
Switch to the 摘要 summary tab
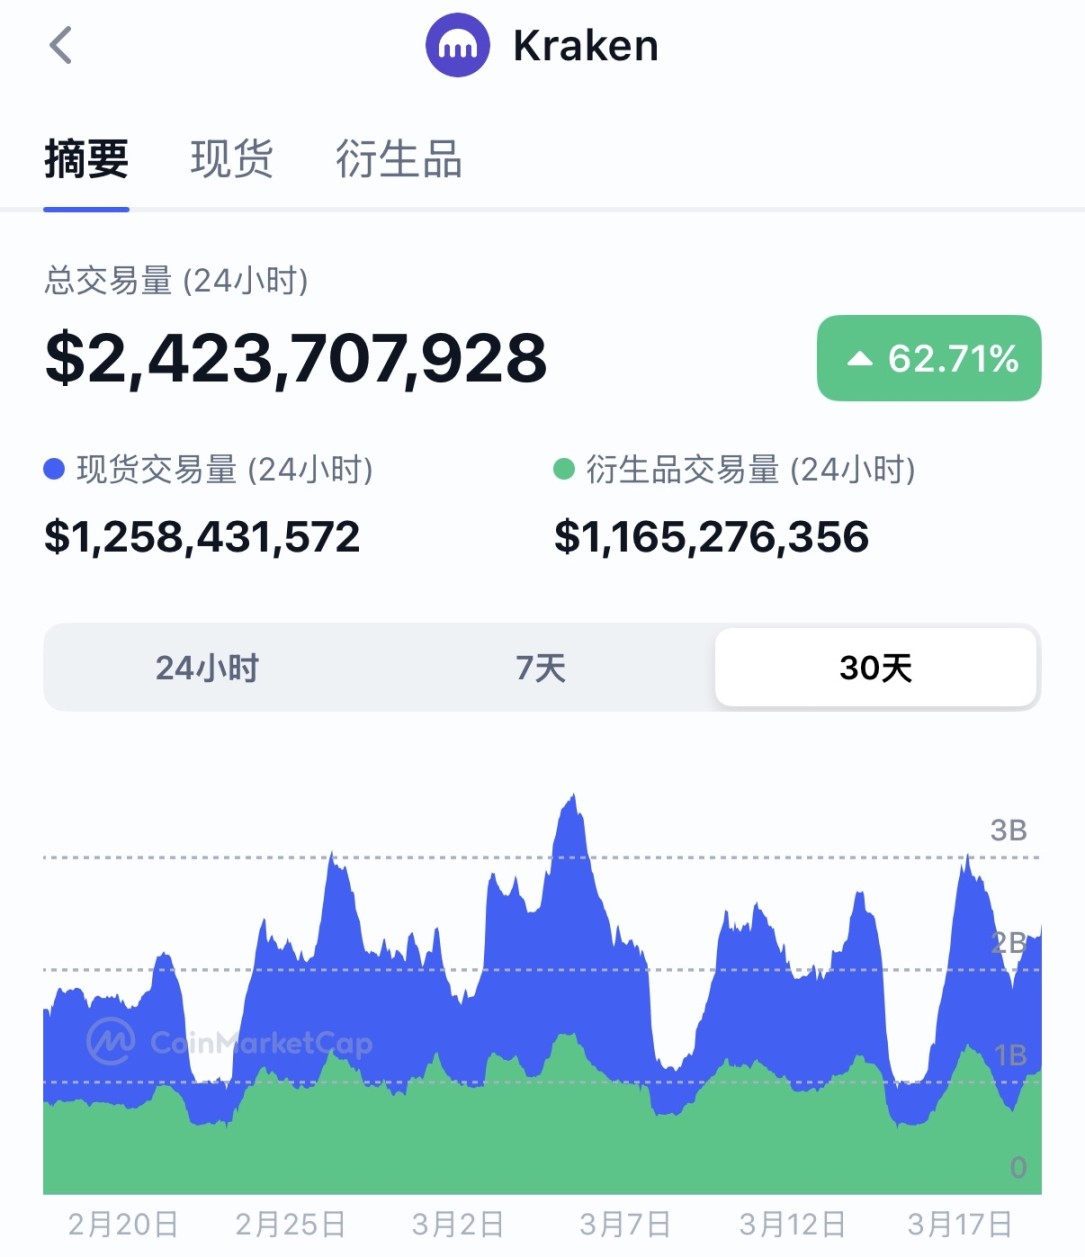tap(86, 159)
